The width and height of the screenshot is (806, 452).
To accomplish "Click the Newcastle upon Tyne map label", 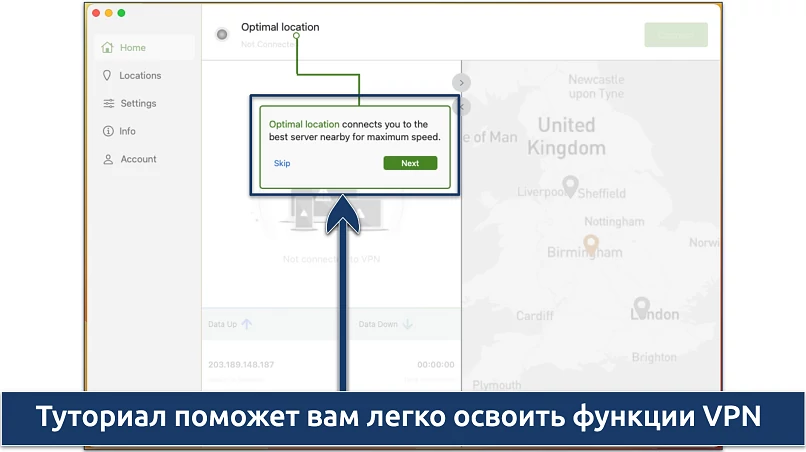I will 596,86.
